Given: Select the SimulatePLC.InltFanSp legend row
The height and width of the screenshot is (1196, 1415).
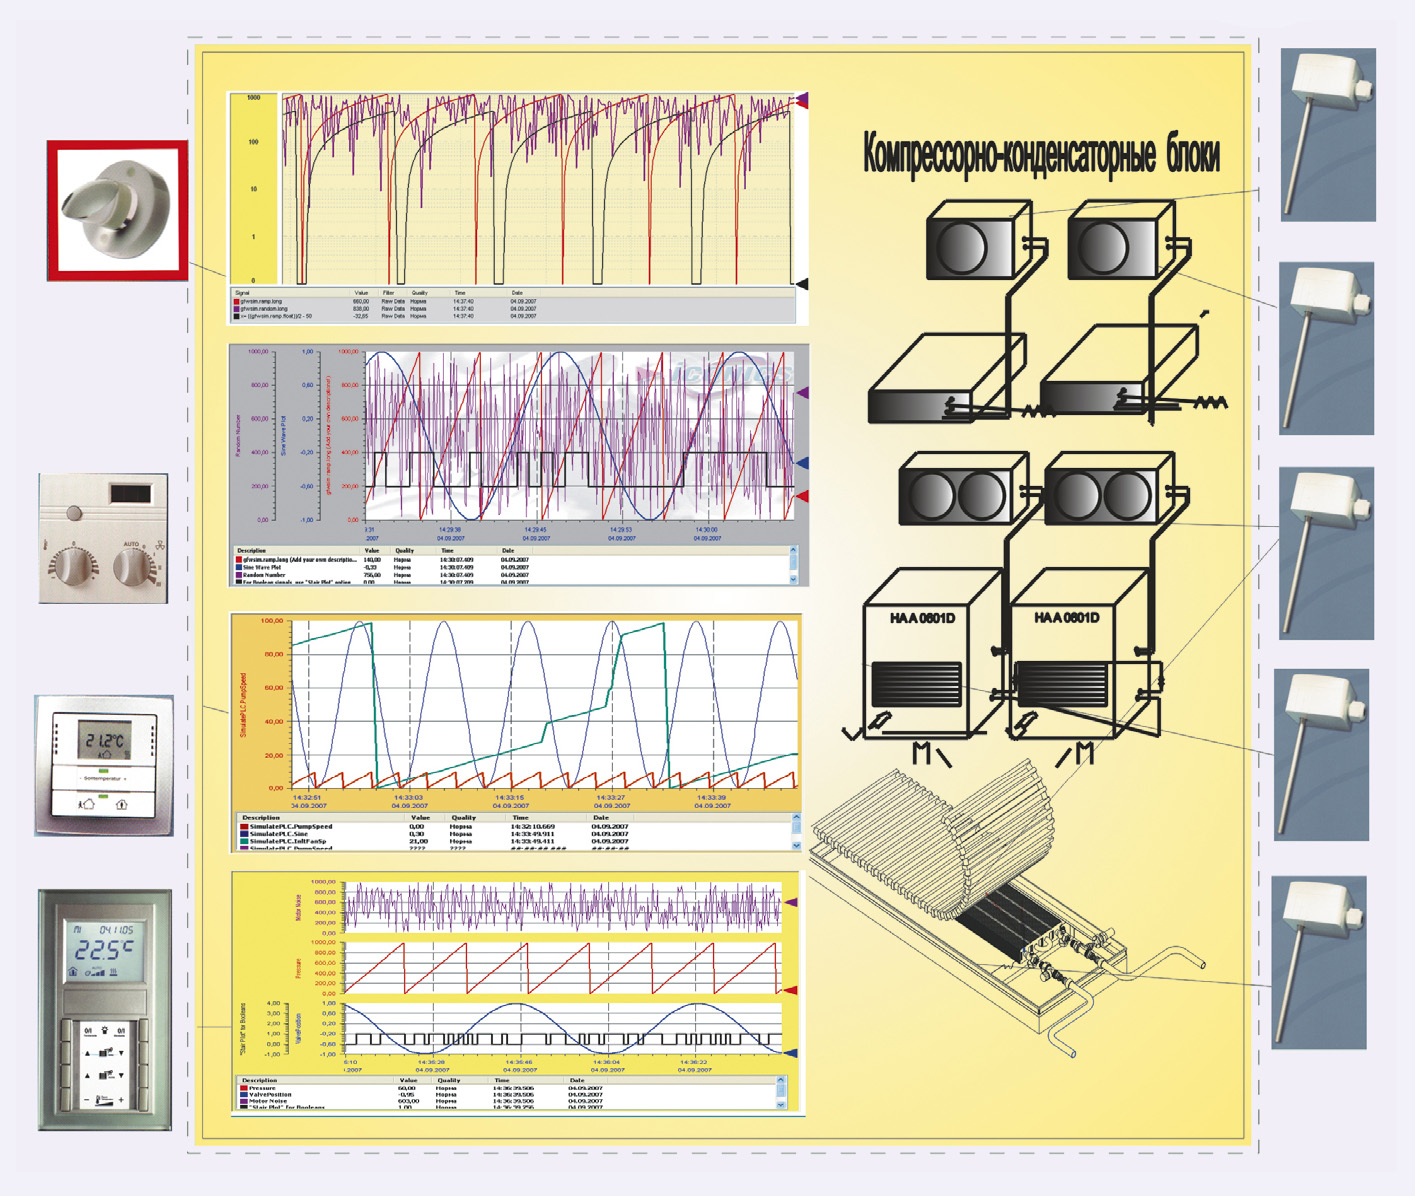Looking at the screenshot, I should click(x=515, y=841).
